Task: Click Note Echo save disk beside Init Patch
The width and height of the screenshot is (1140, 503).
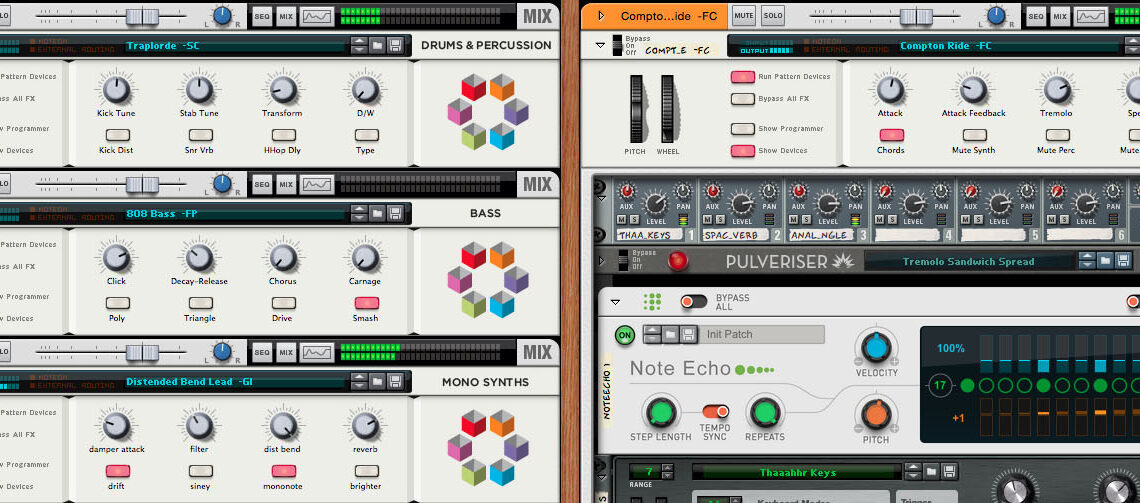Action: click(x=689, y=334)
